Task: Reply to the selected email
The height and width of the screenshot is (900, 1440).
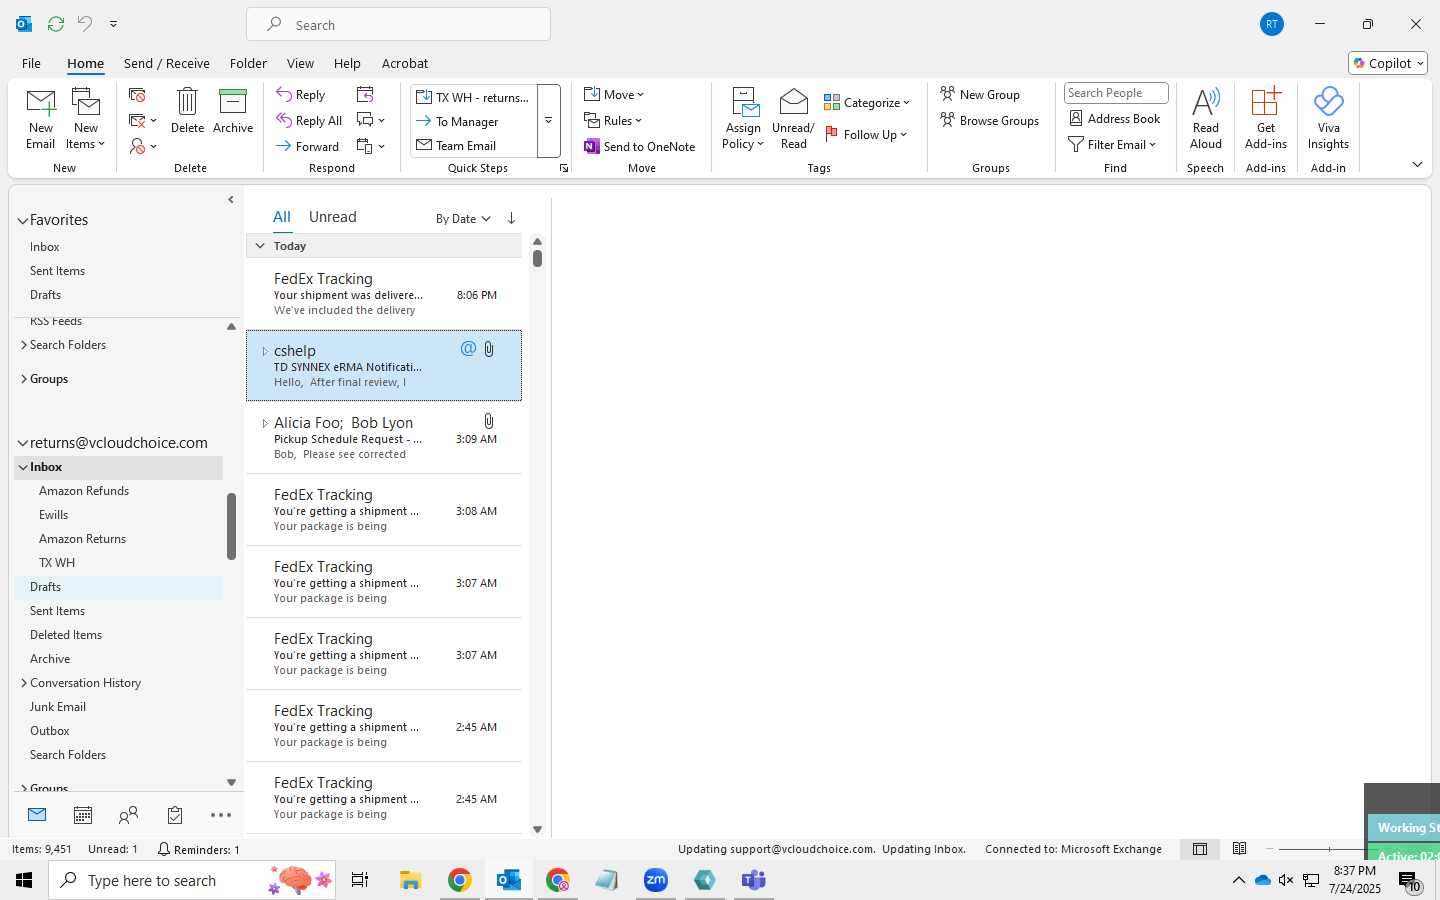Action: coord(301,95)
